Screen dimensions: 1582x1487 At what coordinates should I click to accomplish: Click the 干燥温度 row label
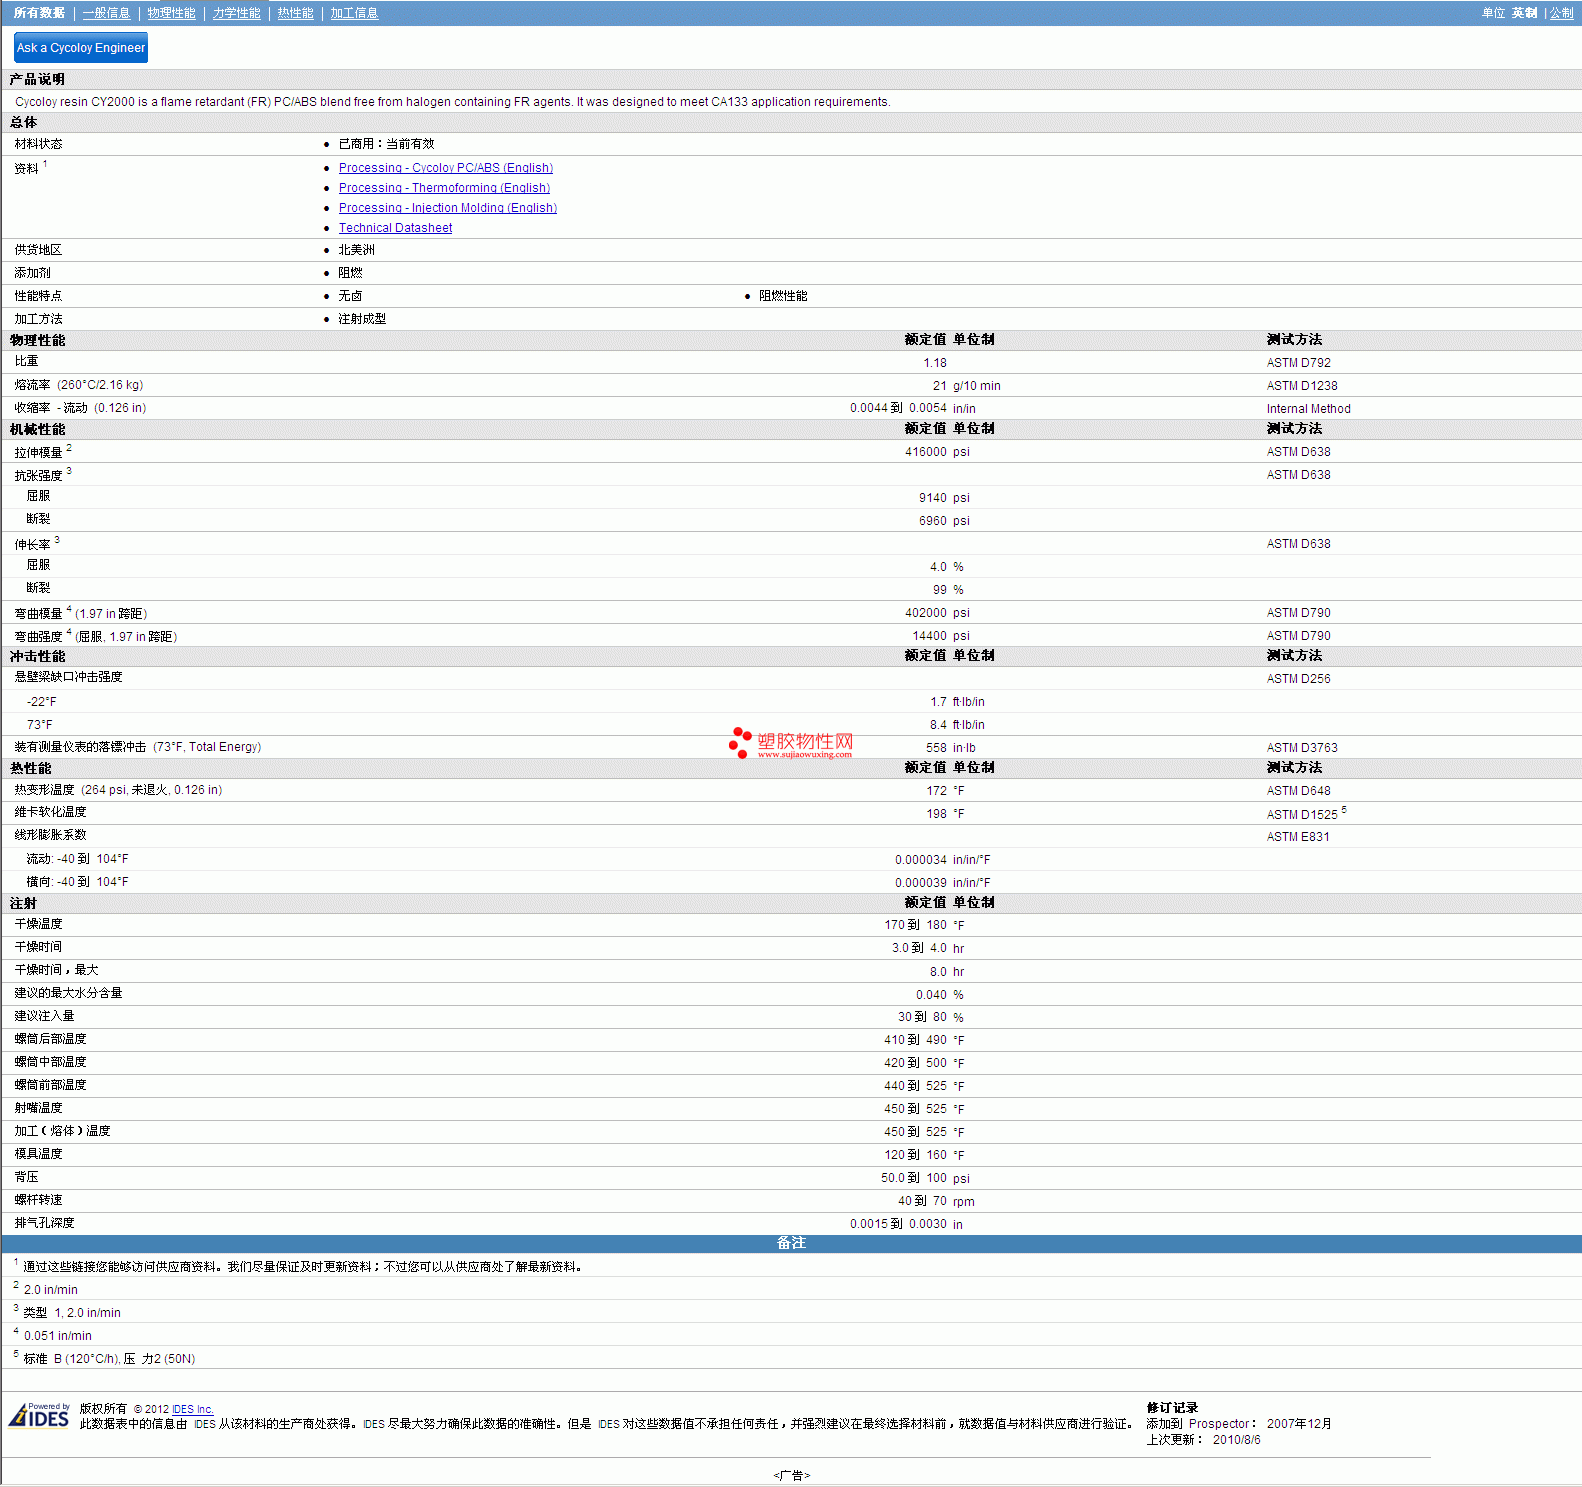(x=38, y=924)
